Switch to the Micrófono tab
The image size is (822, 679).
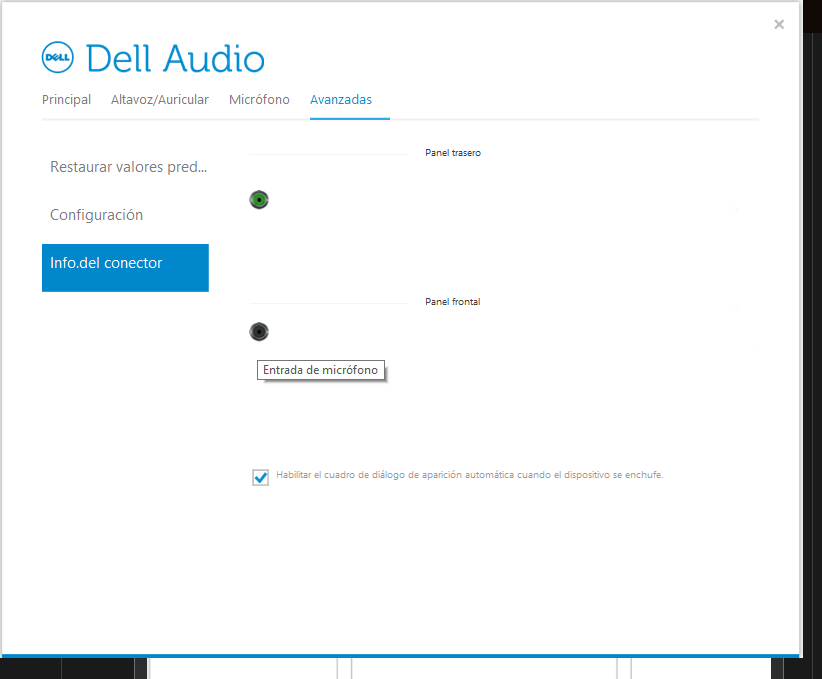click(259, 100)
